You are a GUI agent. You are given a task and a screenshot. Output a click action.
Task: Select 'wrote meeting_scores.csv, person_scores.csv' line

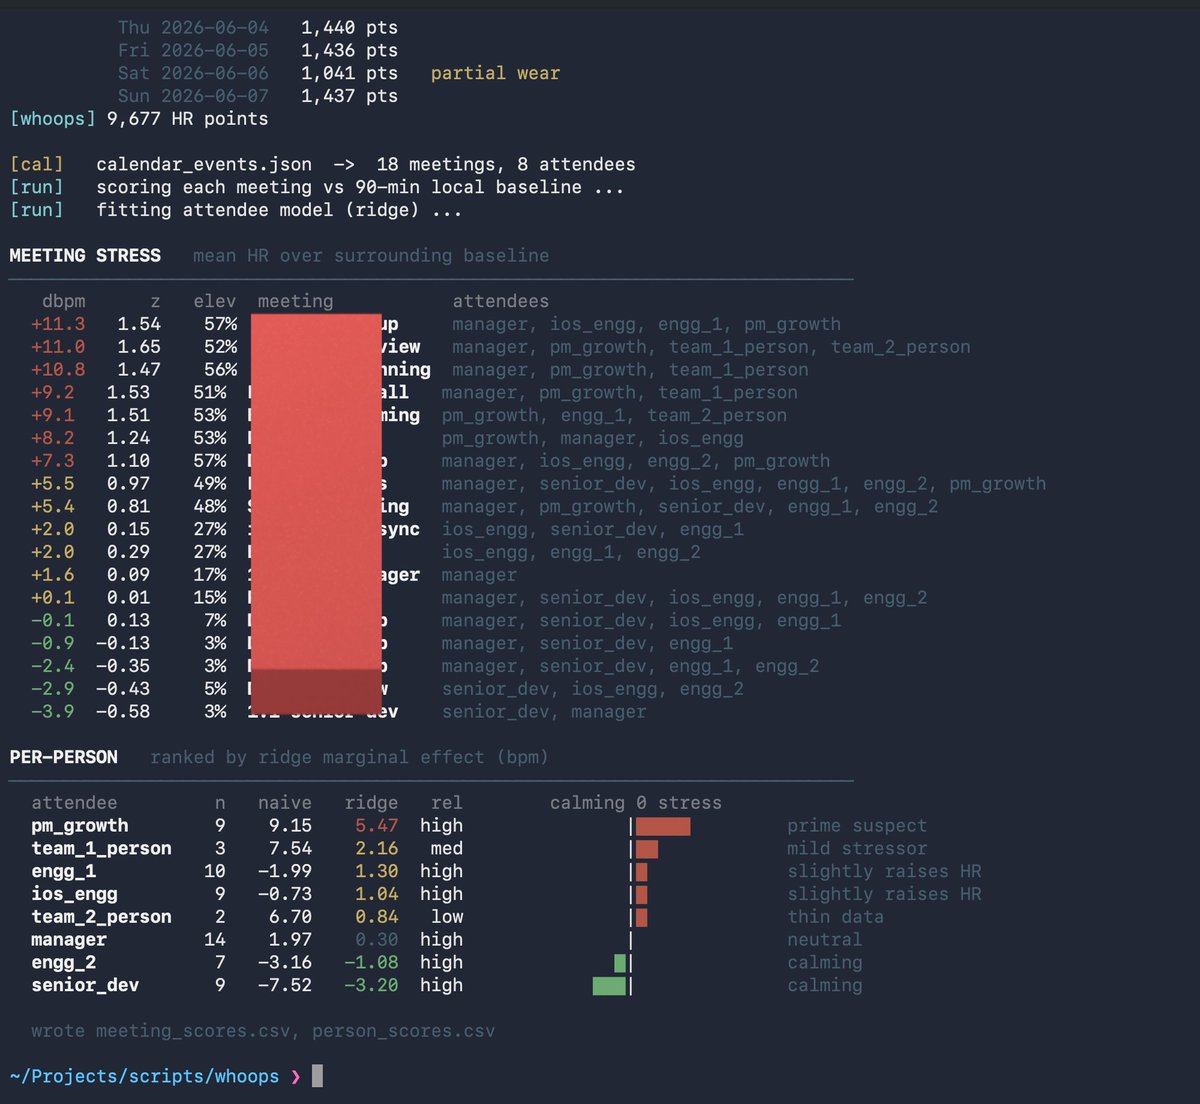click(x=263, y=1031)
